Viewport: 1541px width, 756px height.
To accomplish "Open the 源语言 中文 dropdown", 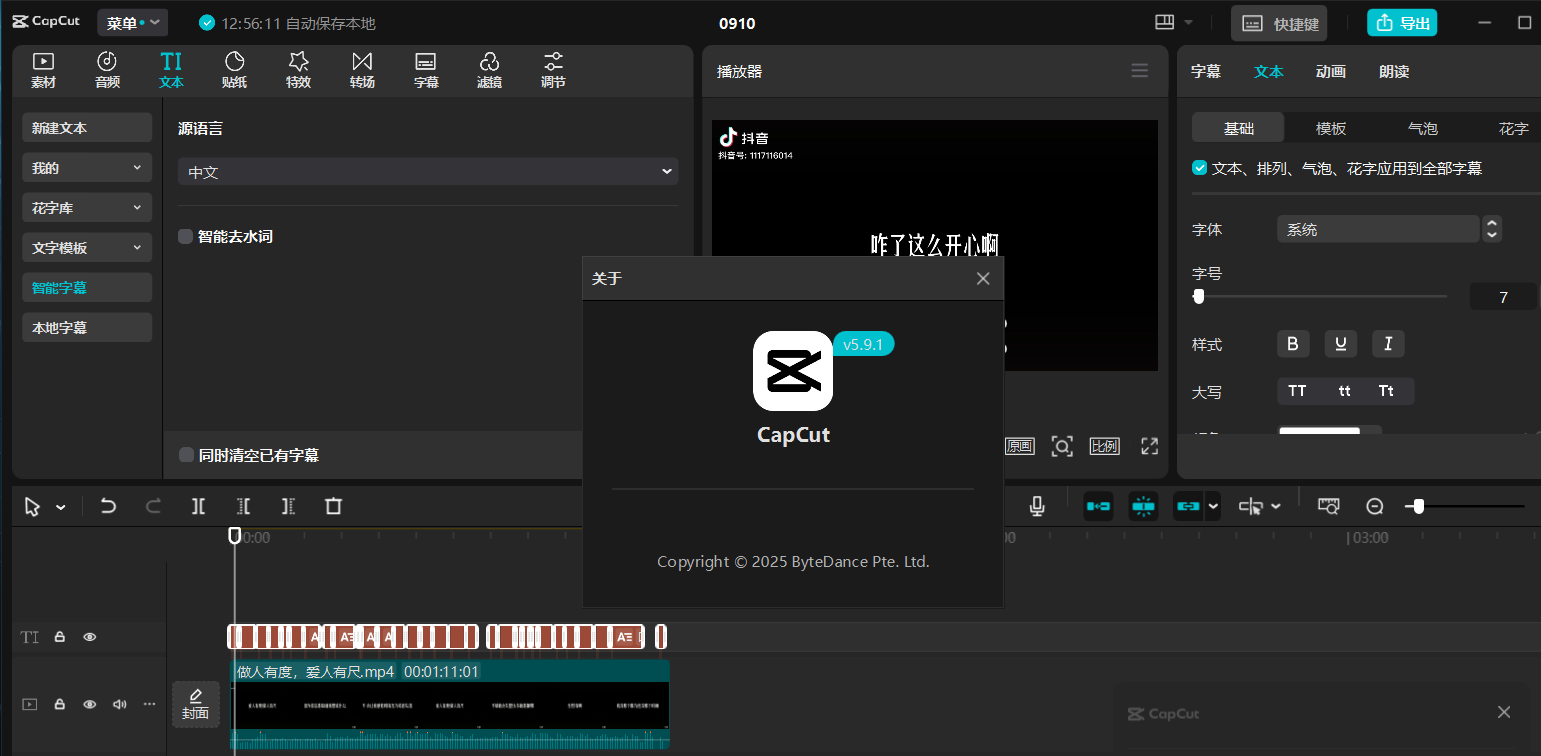I will click(428, 172).
